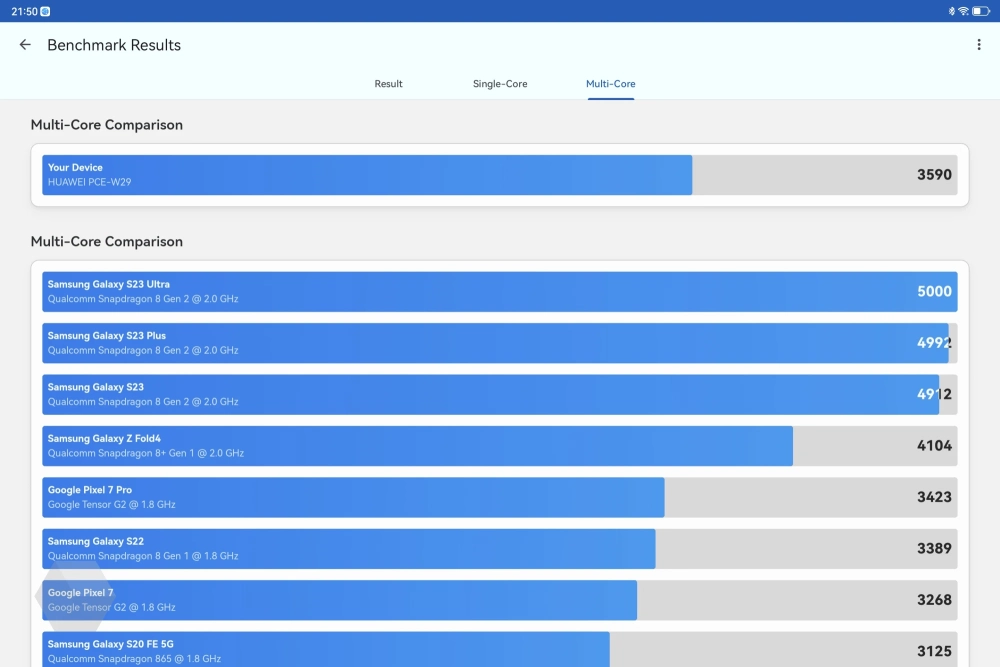
Task: Switch to the Single-Core tab
Action: pyautogui.click(x=500, y=84)
